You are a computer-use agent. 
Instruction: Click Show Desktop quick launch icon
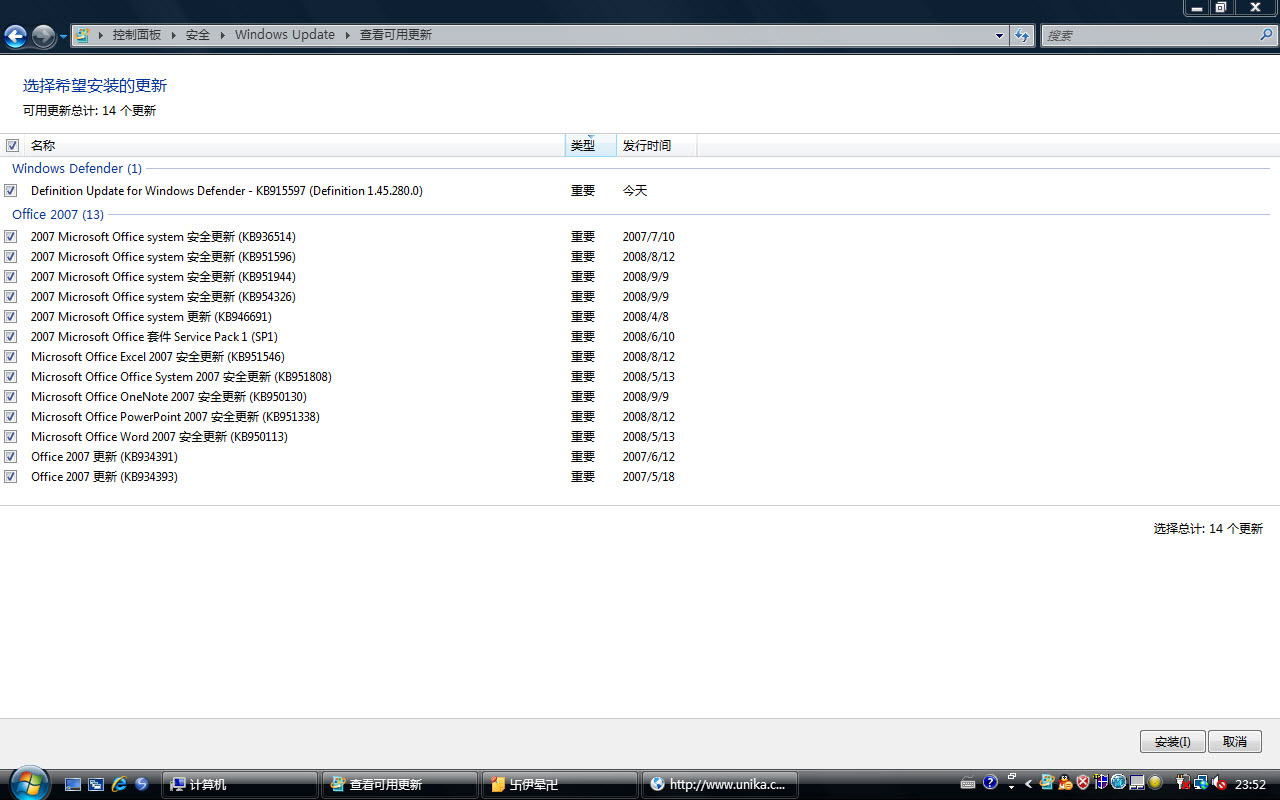point(73,785)
